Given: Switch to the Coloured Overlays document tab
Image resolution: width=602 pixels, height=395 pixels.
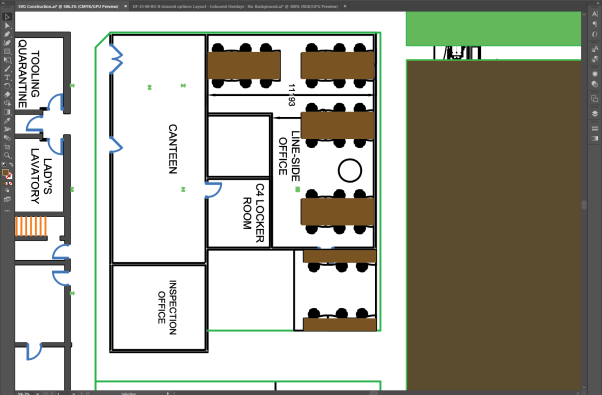Looking at the screenshot, I should point(235,7).
